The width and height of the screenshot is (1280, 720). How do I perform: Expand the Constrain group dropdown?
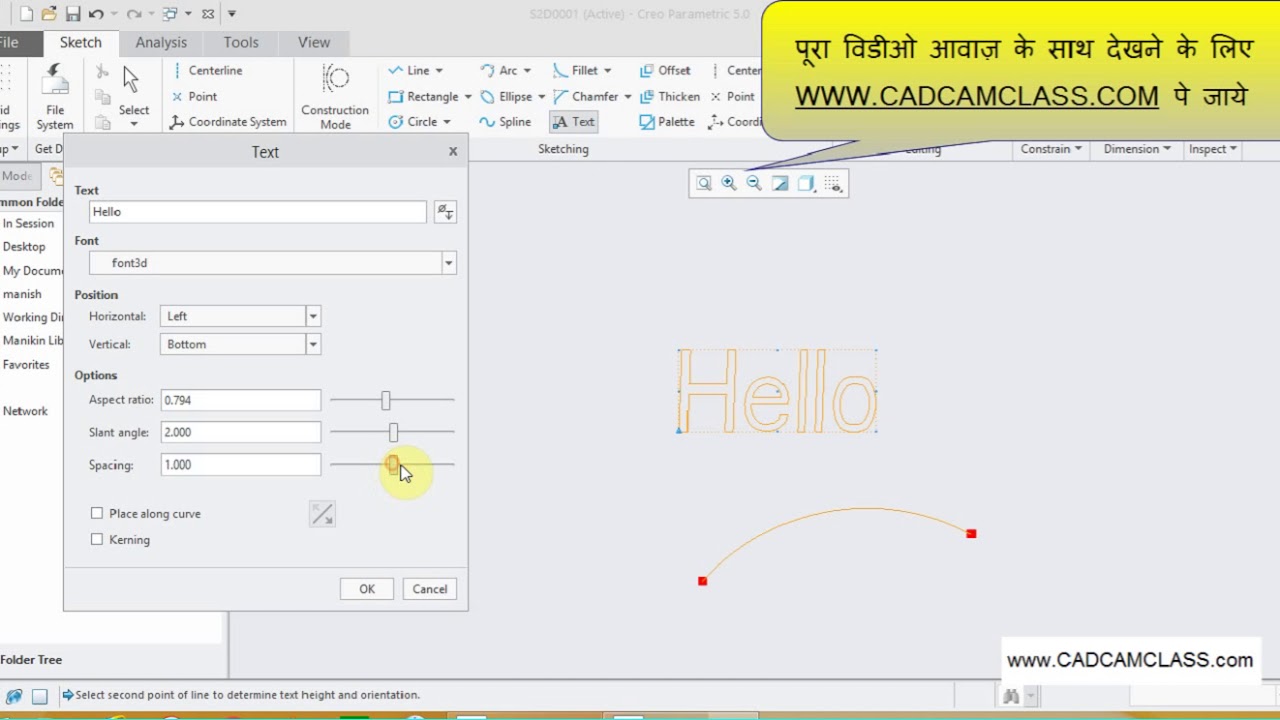pos(1051,149)
